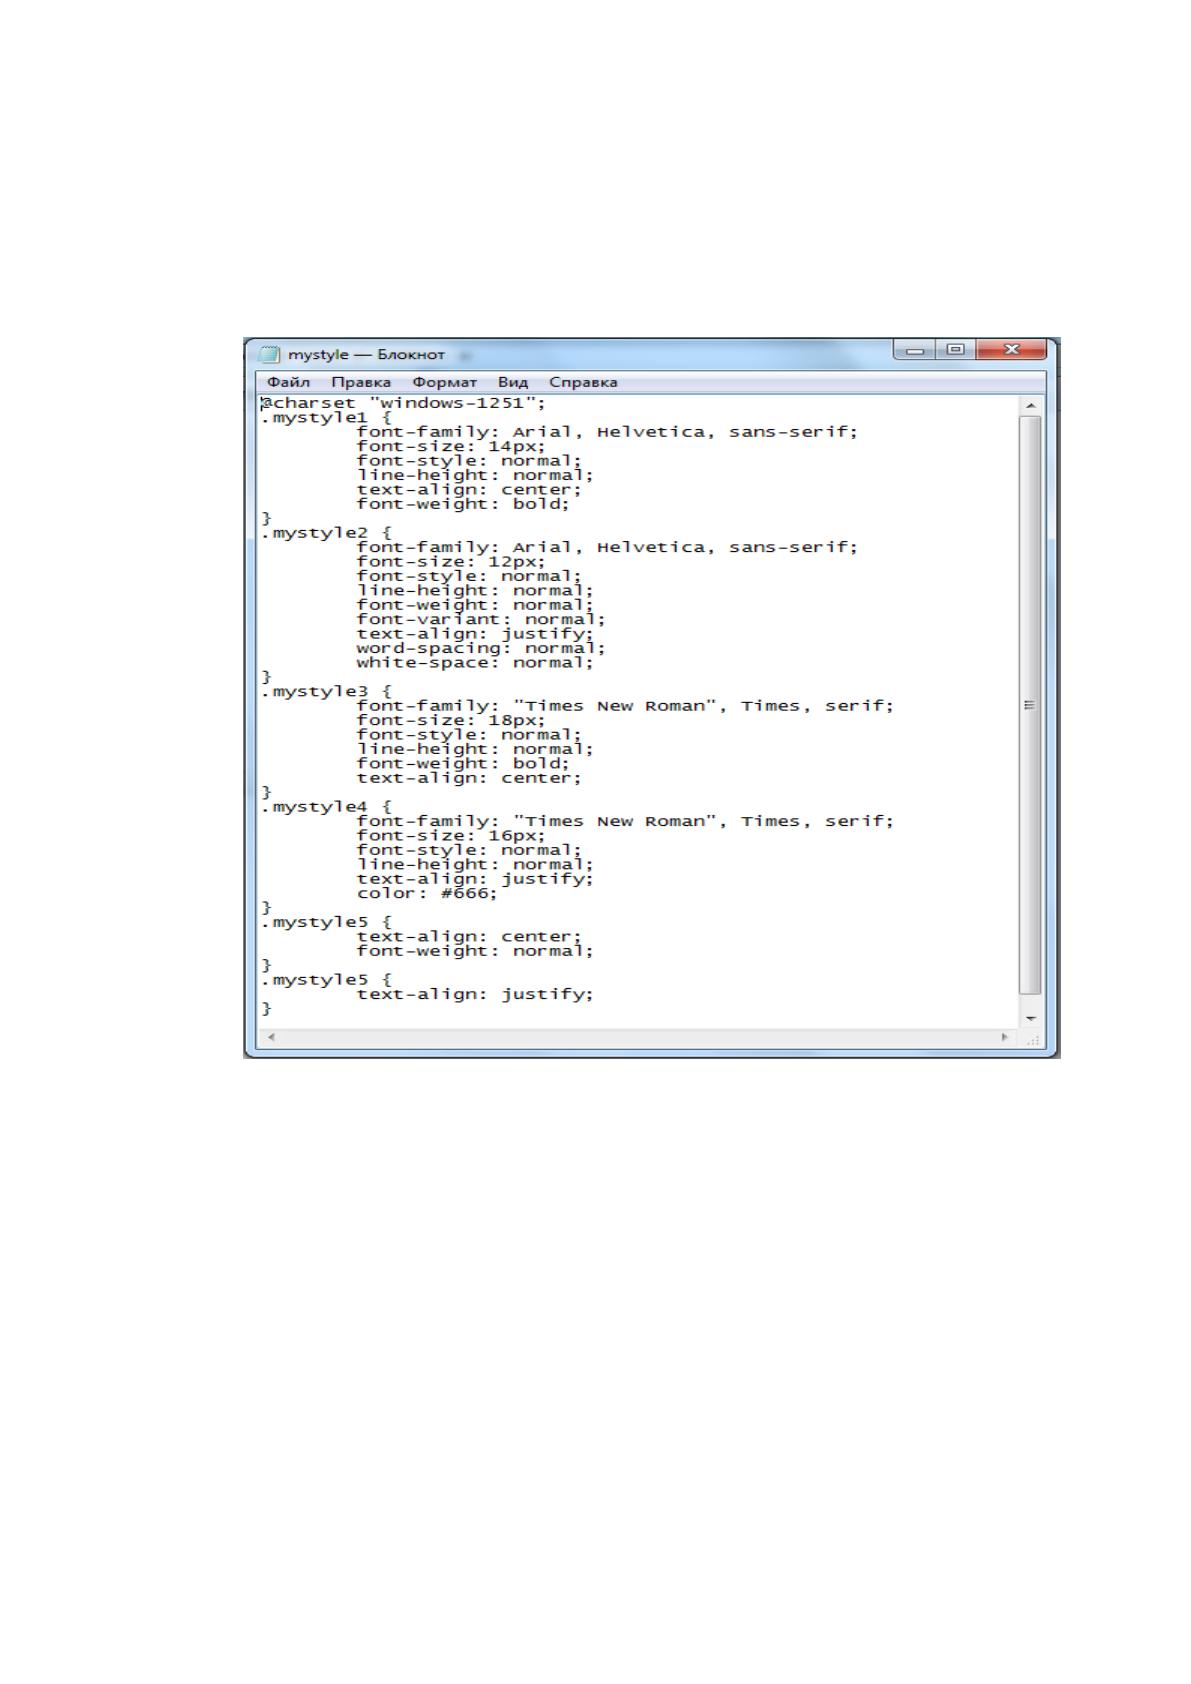The image size is (1191, 1684).
Task: Open the Формат menu
Action: tap(445, 382)
